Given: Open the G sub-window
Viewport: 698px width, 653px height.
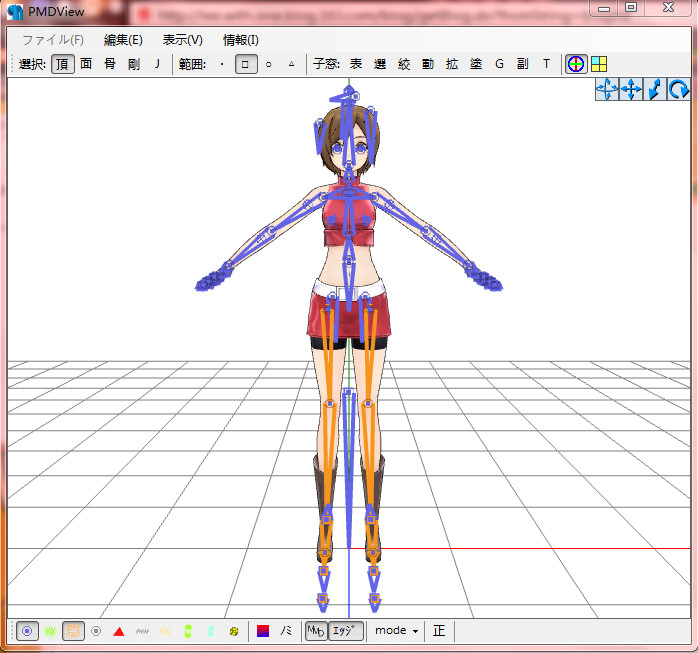Looking at the screenshot, I should [x=499, y=64].
